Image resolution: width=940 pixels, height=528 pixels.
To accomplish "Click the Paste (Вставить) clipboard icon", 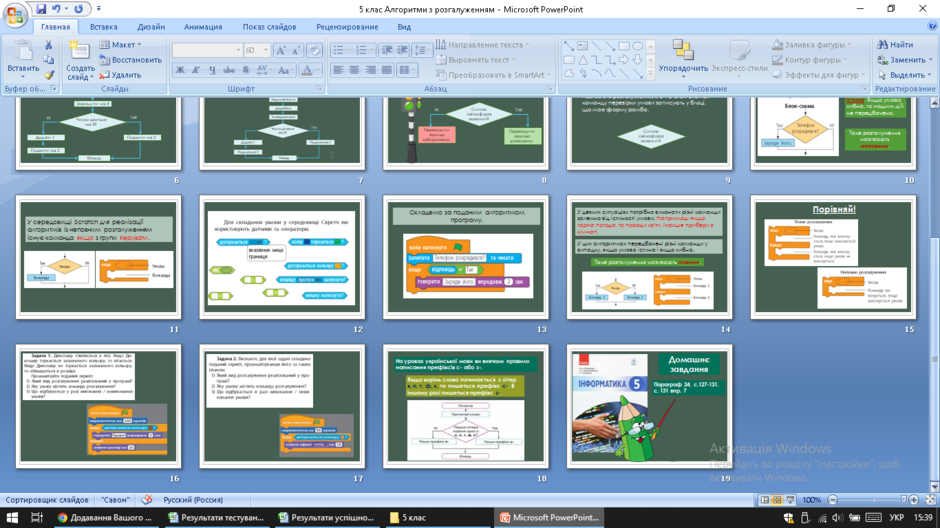I will point(23,52).
